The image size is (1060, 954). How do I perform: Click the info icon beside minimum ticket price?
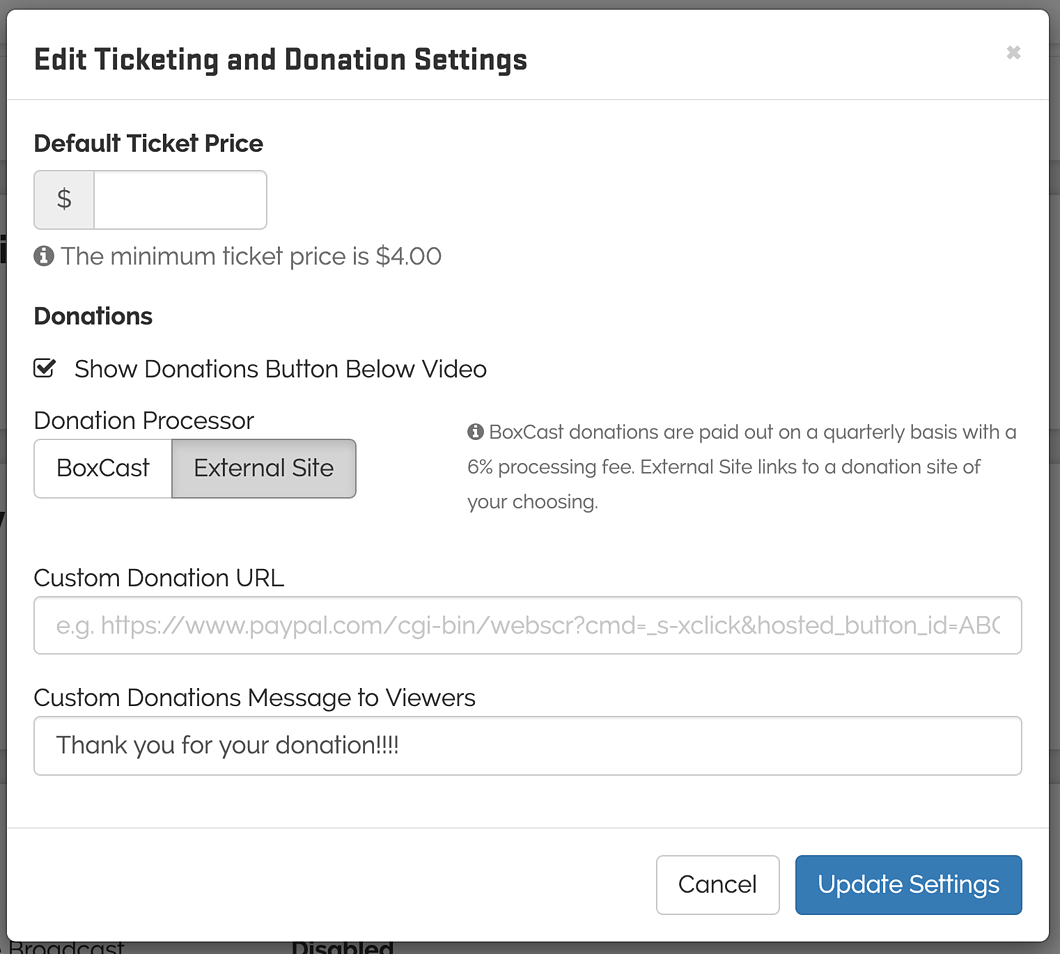44,255
